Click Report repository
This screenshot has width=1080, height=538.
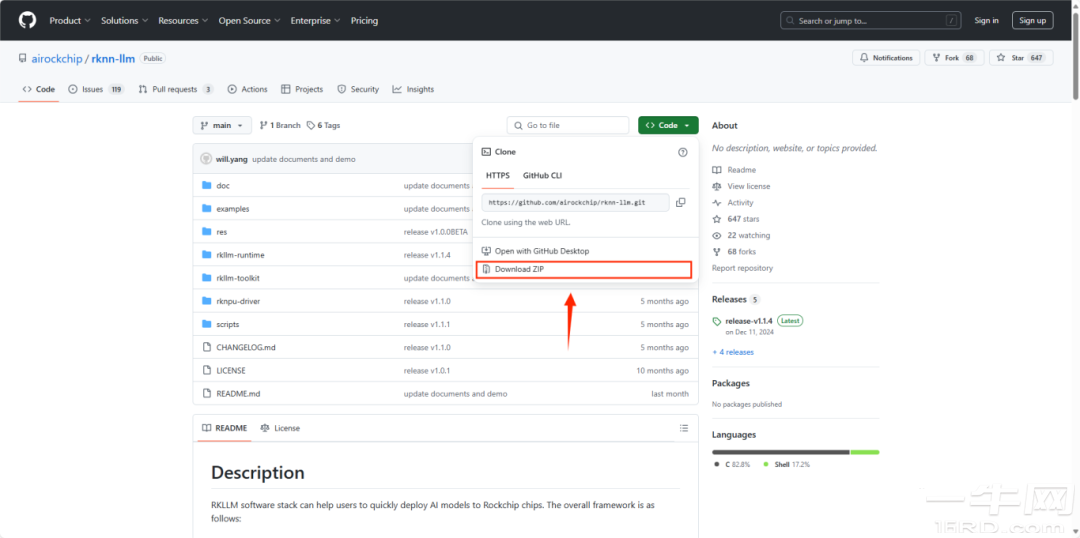tap(742, 268)
